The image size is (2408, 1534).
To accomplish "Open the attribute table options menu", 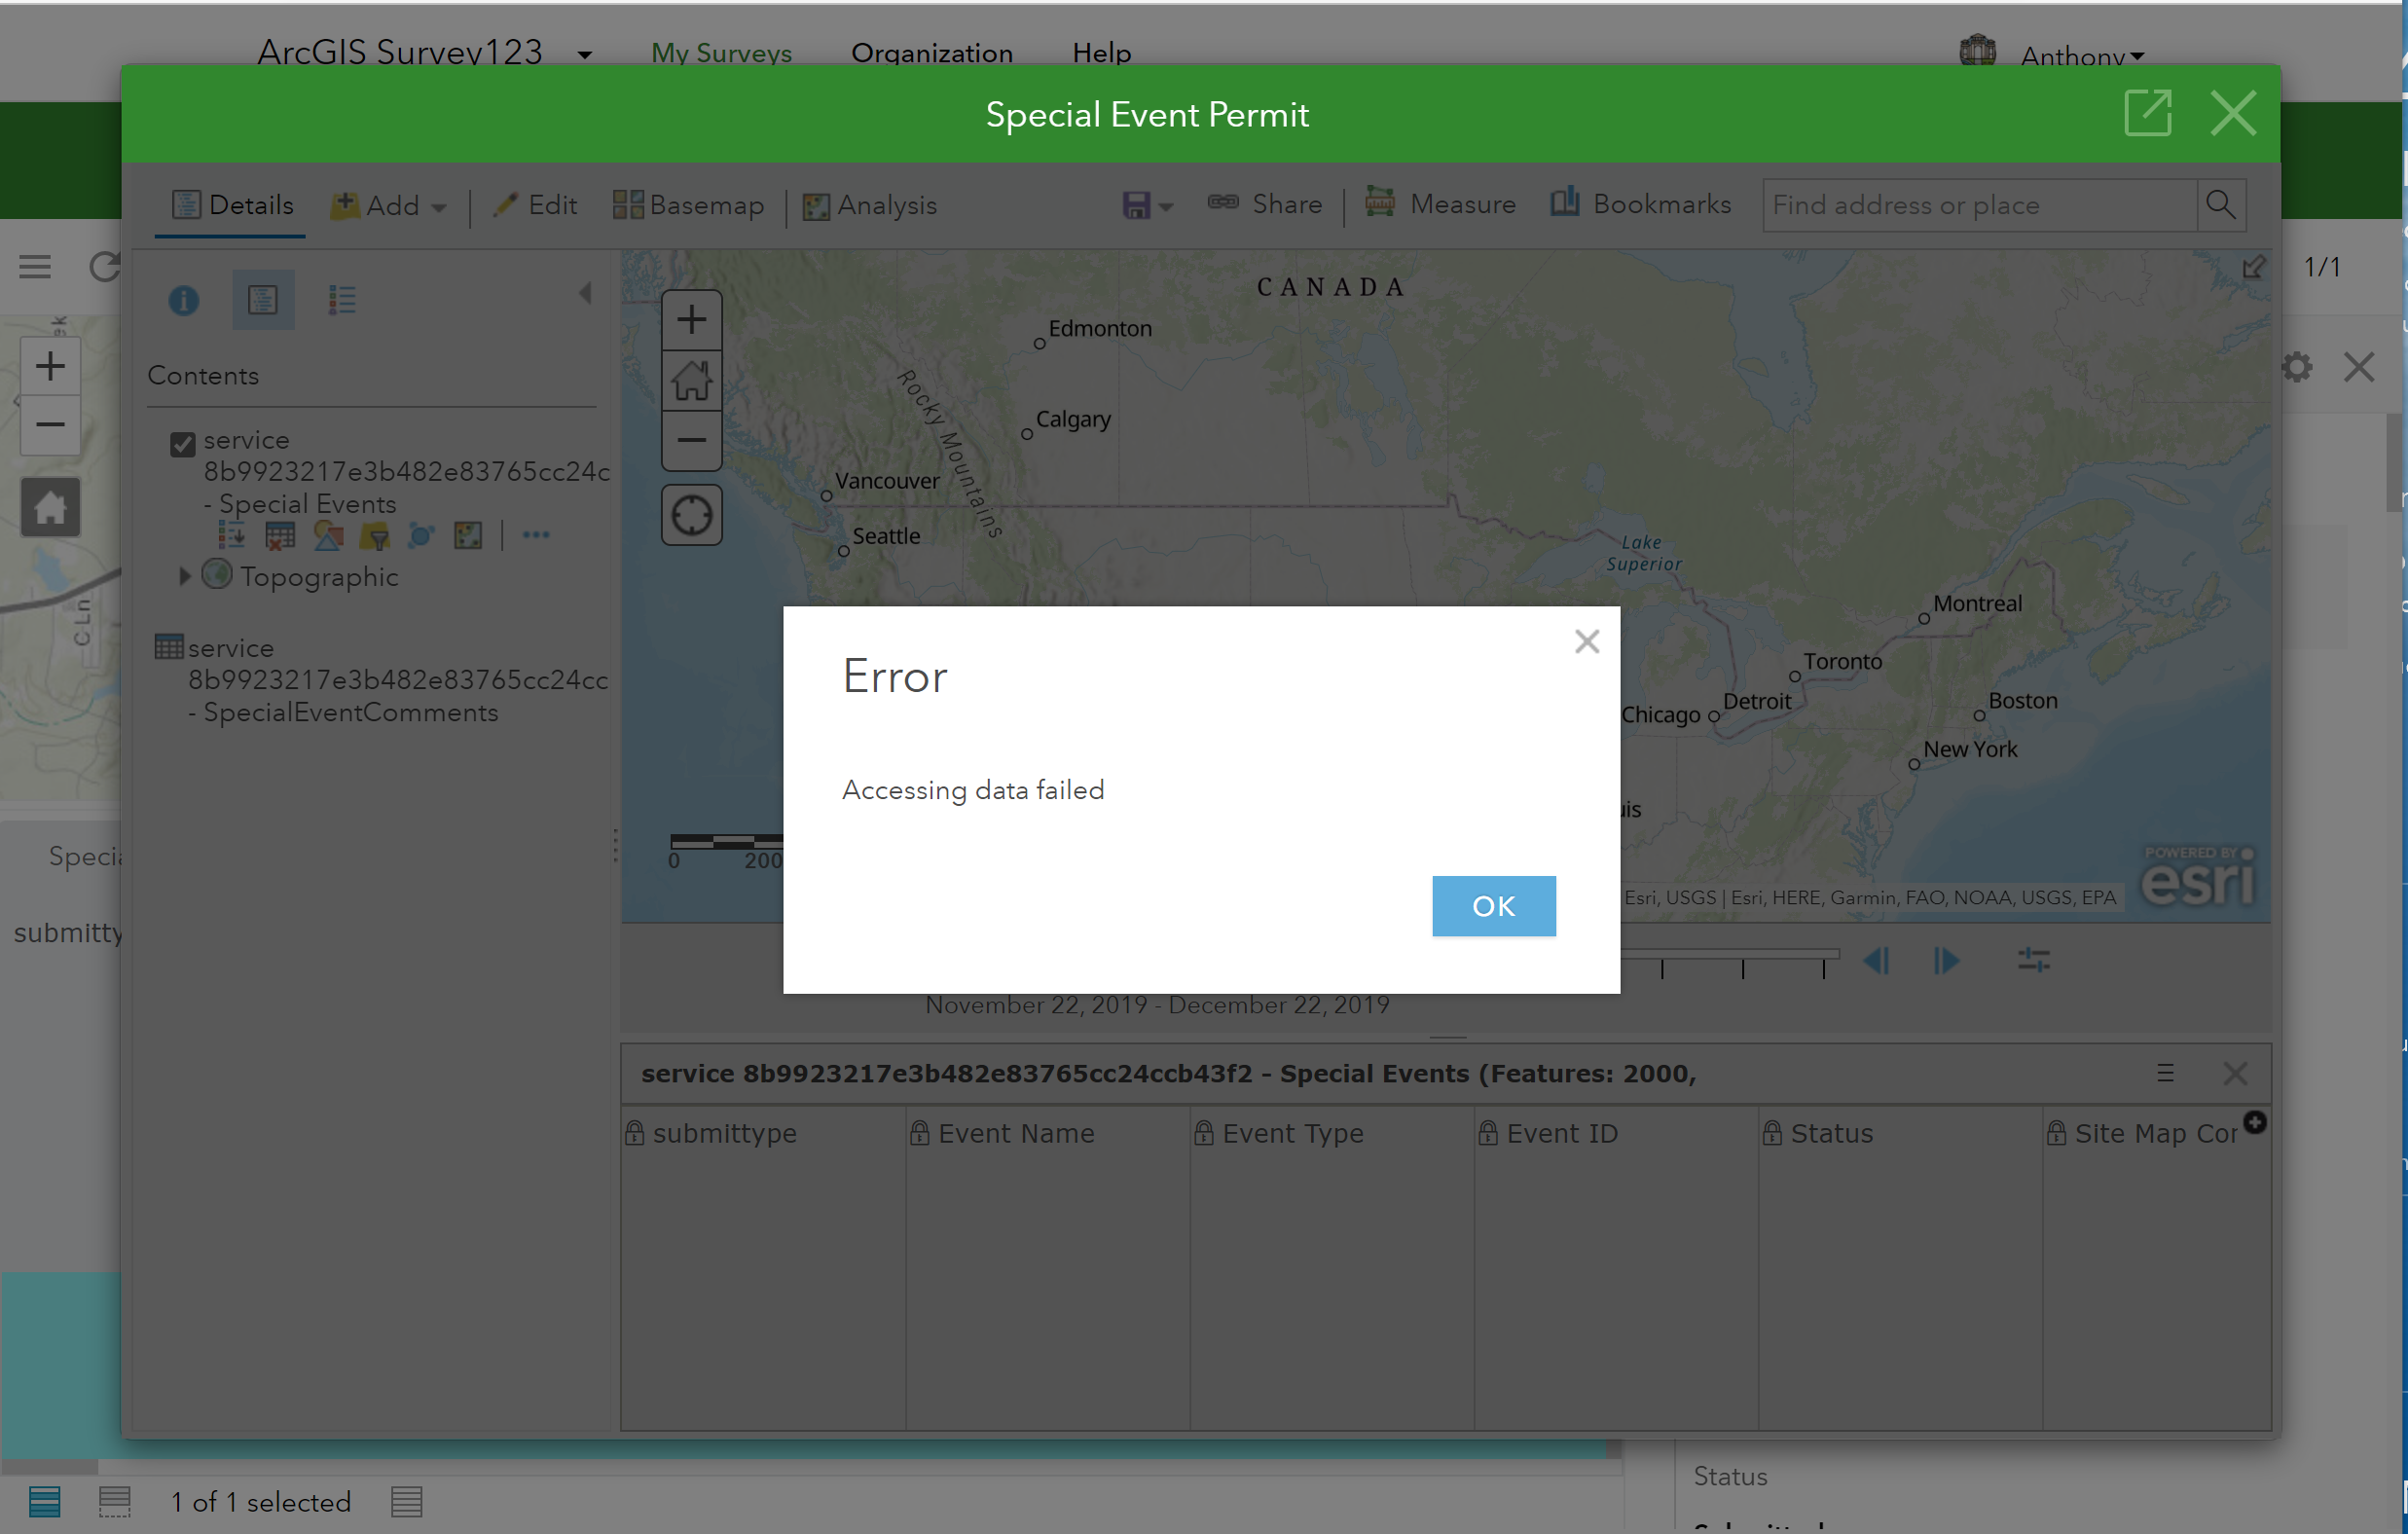I will click(2165, 1073).
